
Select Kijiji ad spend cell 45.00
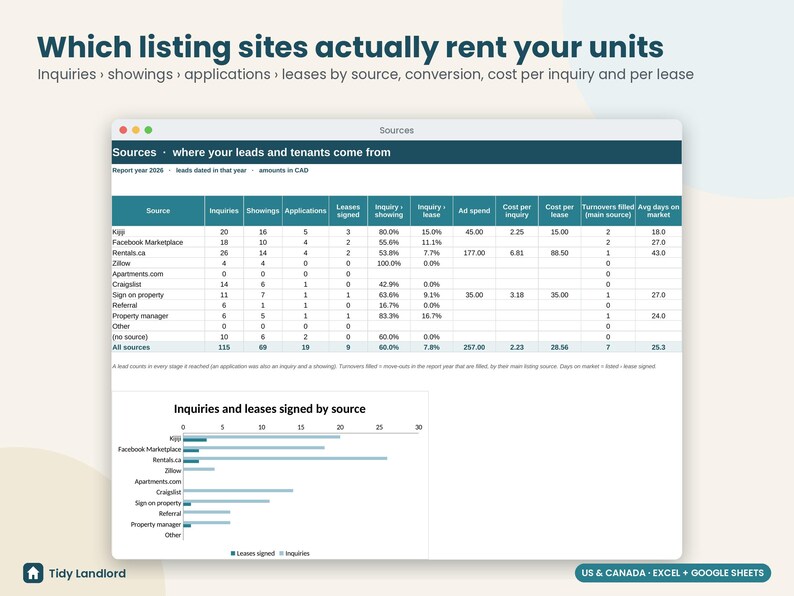point(474,232)
